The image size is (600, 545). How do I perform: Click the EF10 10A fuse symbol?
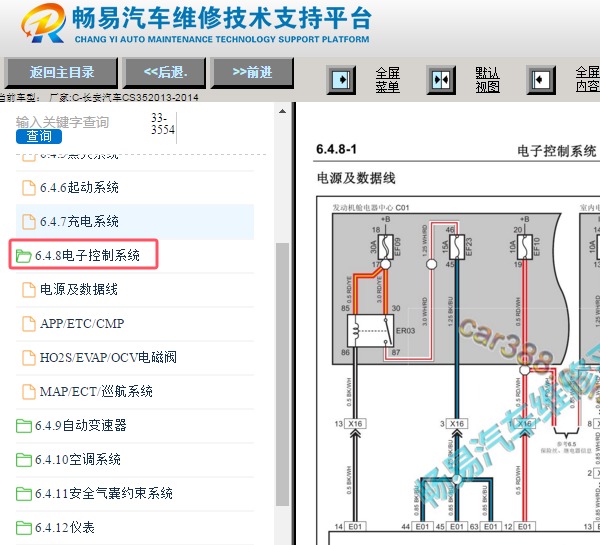coord(525,246)
